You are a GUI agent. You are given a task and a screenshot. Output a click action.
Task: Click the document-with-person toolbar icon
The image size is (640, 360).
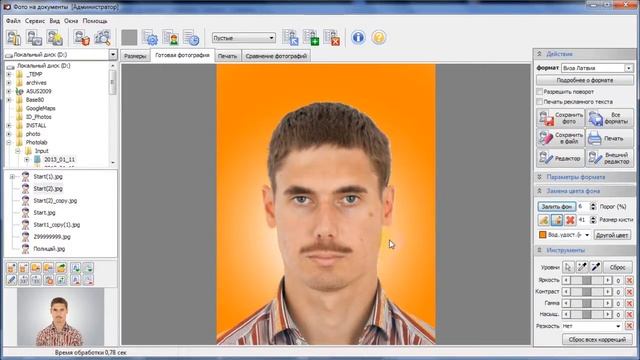(x=170, y=38)
